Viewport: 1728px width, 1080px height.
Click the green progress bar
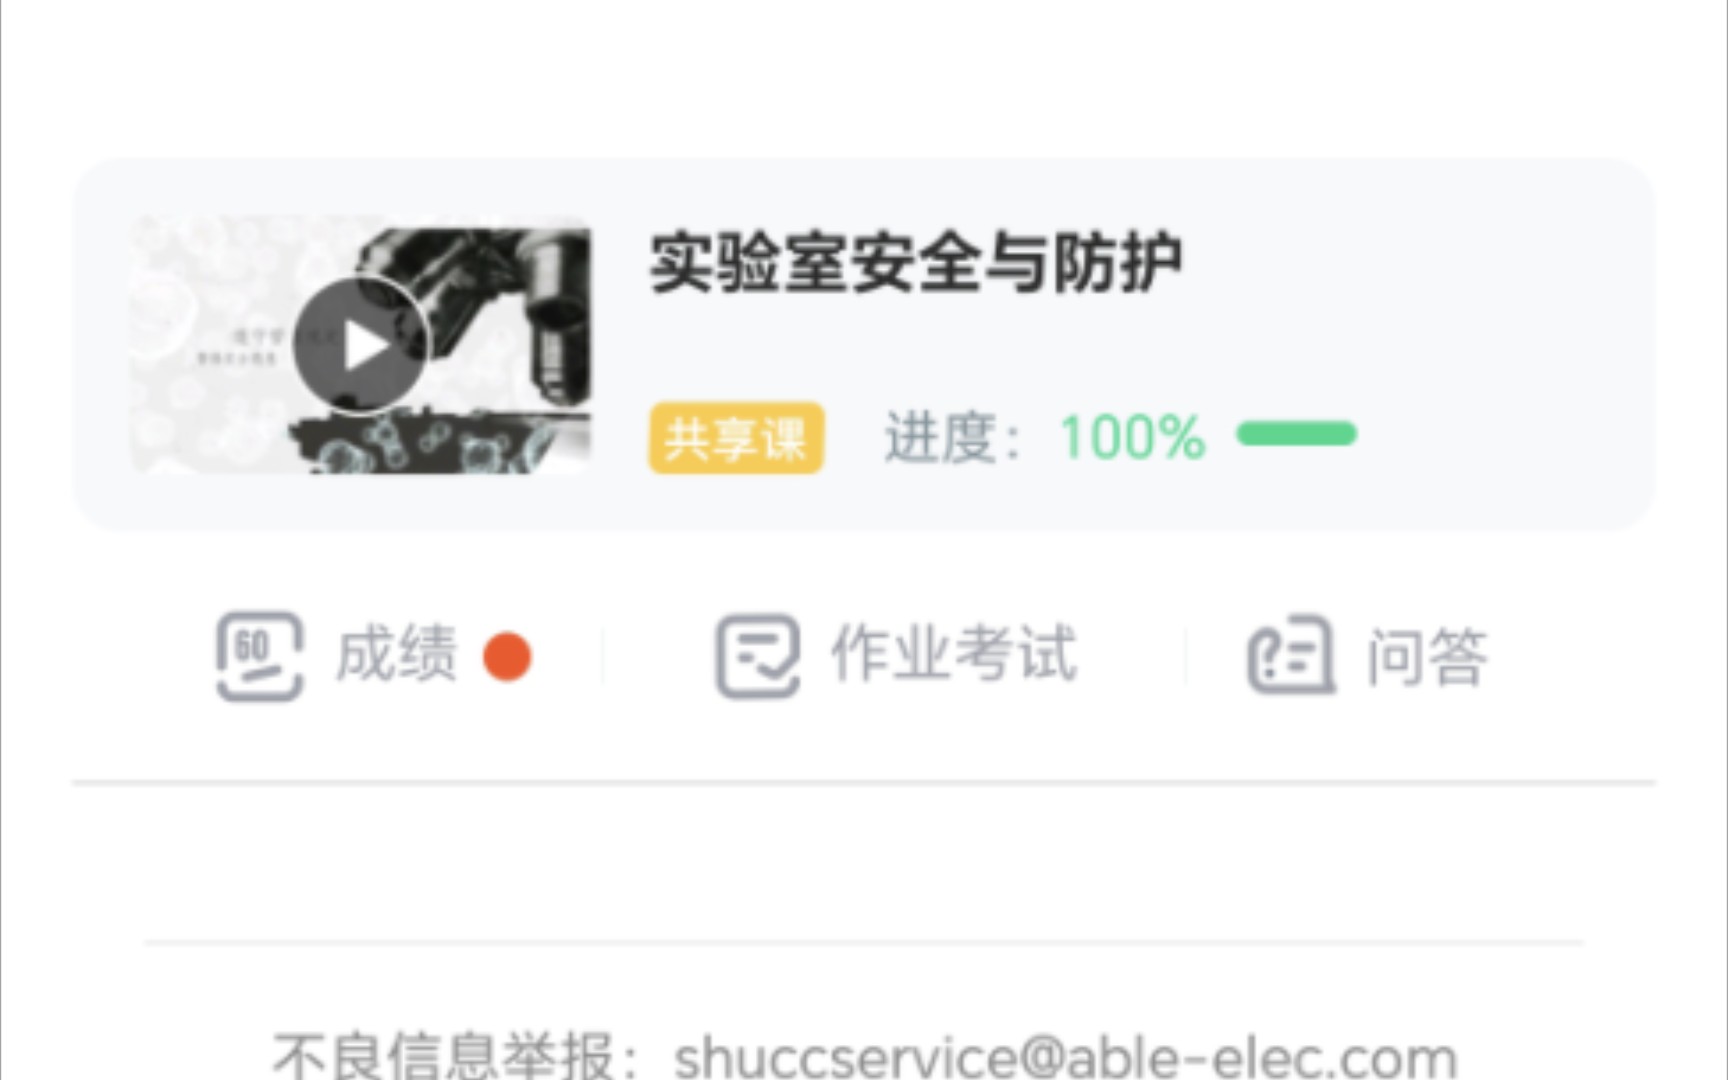tap(1296, 433)
